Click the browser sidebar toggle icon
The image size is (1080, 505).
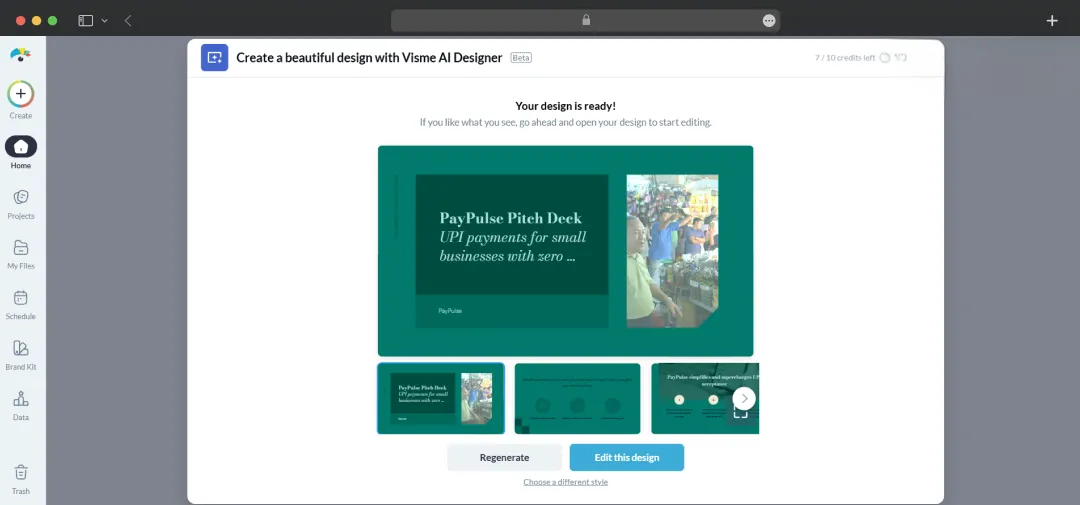point(85,21)
